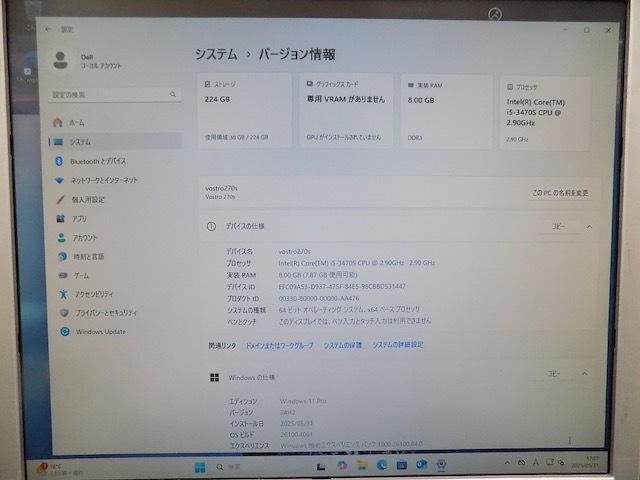Click the IME A indicator in tray
Viewport: 640px width, 480px height.
click(x=536, y=462)
